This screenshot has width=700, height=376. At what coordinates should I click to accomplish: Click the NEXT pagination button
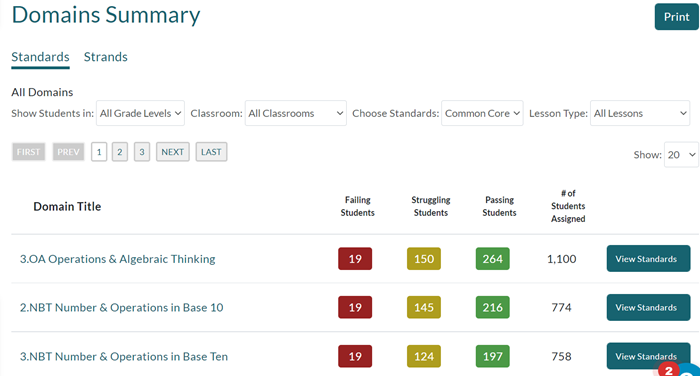coord(172,152)
